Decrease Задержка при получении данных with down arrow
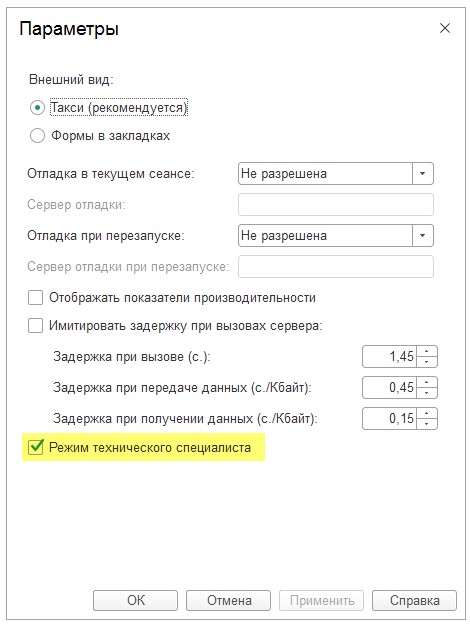470x625 pixels. (x=427, y=424)
